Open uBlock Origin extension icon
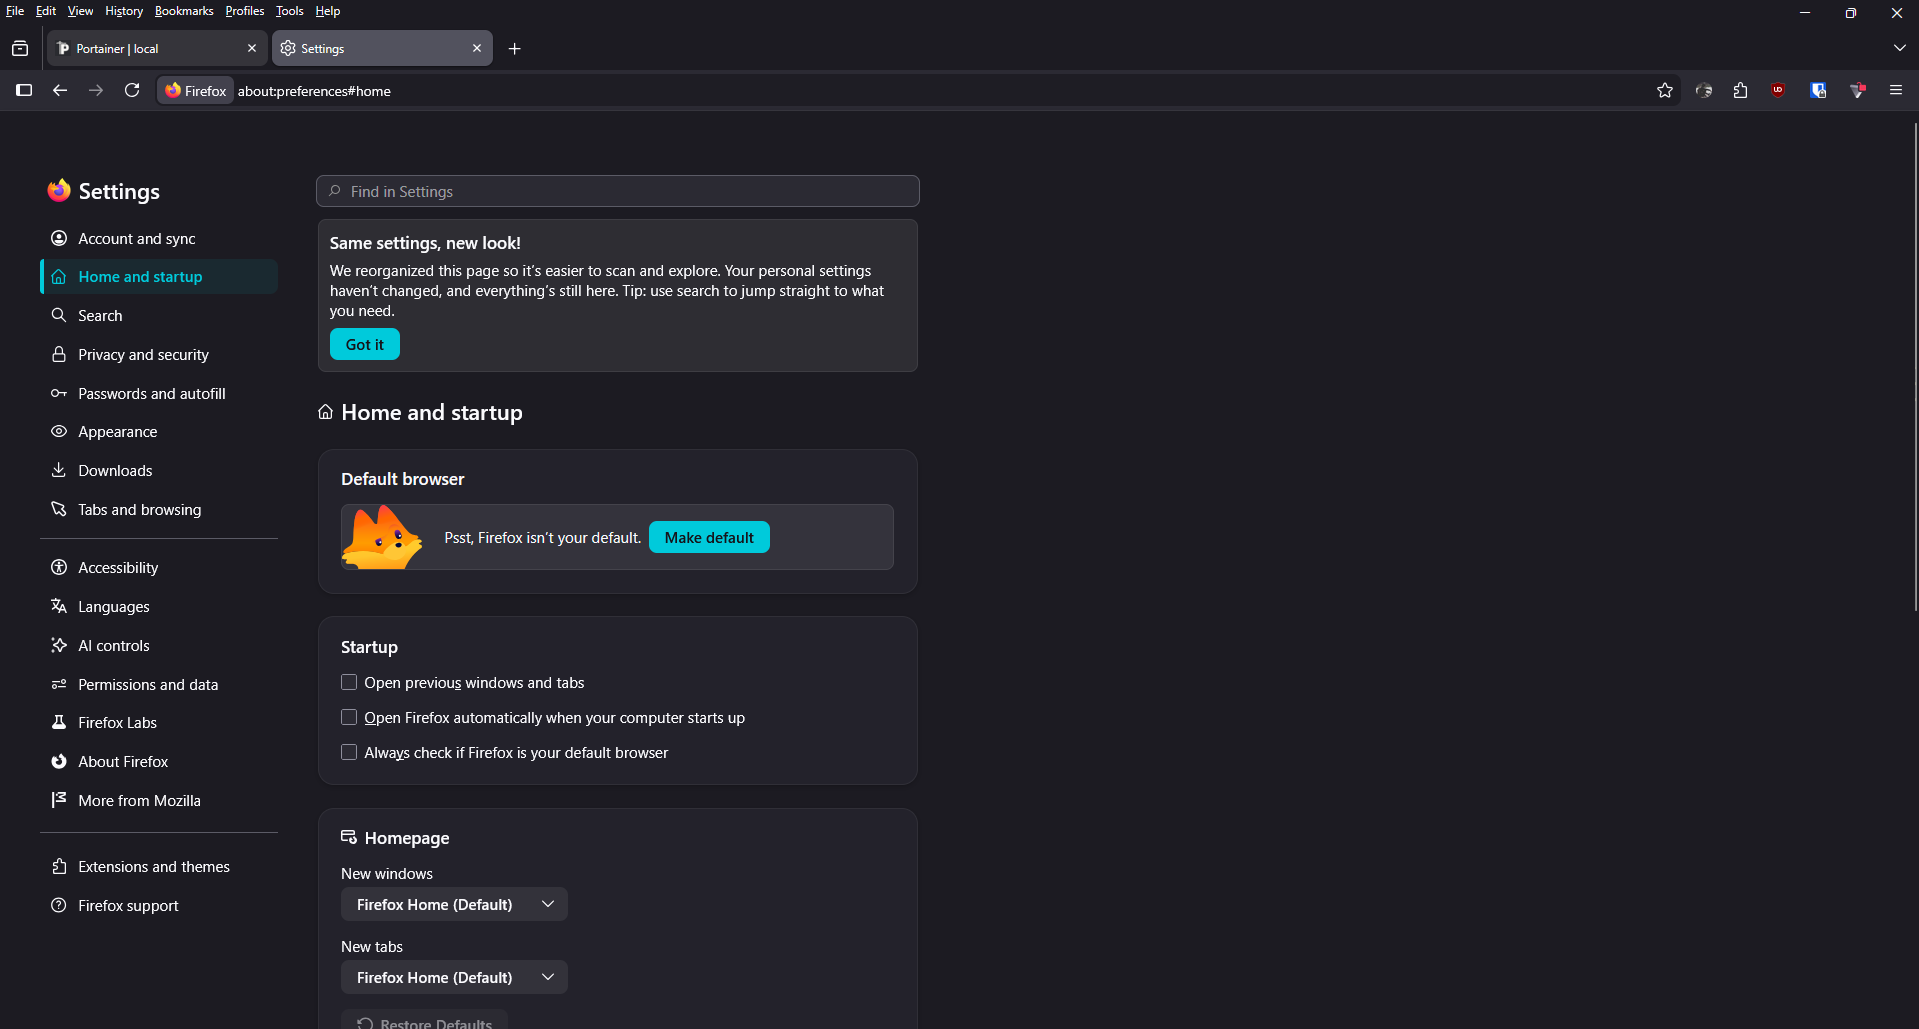 [x=1779, y=90]
